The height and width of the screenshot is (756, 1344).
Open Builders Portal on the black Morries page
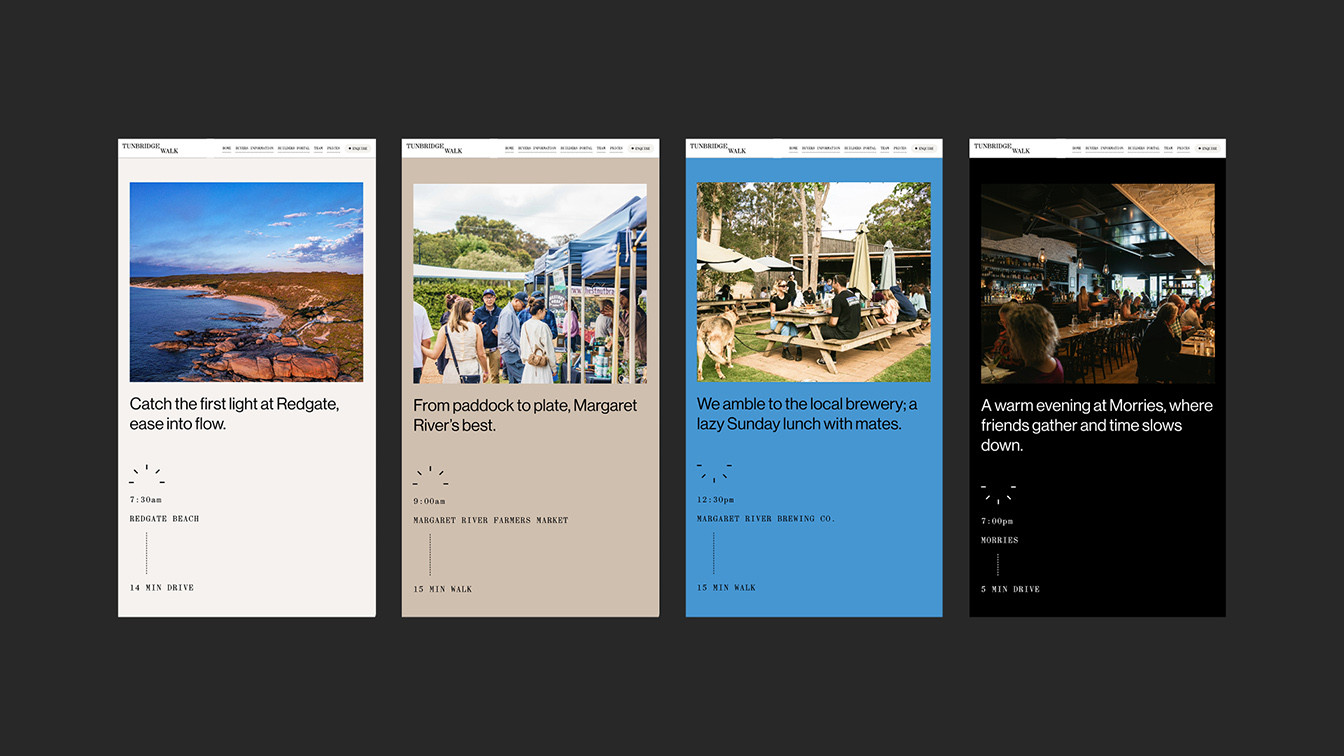tap(1145, 148)
